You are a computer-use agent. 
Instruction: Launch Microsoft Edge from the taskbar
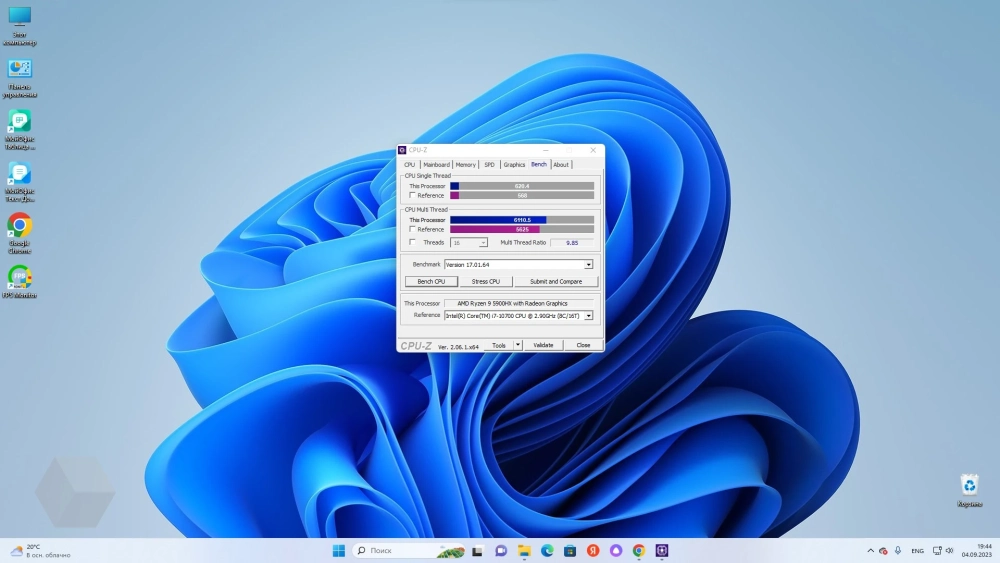pos(547,551)
